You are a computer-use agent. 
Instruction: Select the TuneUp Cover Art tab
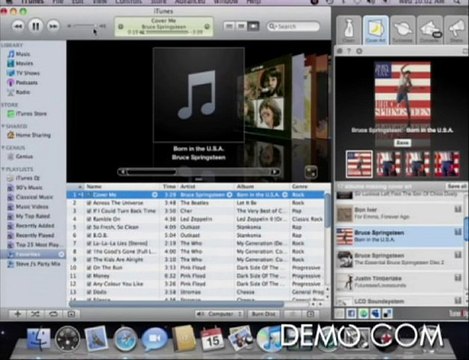coord(376,30)
